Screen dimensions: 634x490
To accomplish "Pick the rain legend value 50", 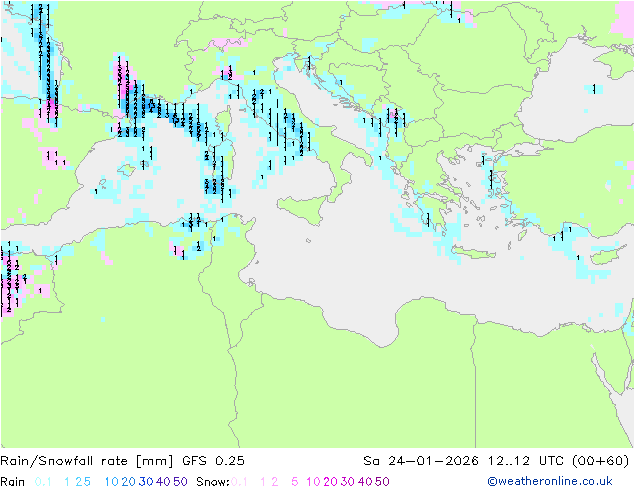I will 180,482.
